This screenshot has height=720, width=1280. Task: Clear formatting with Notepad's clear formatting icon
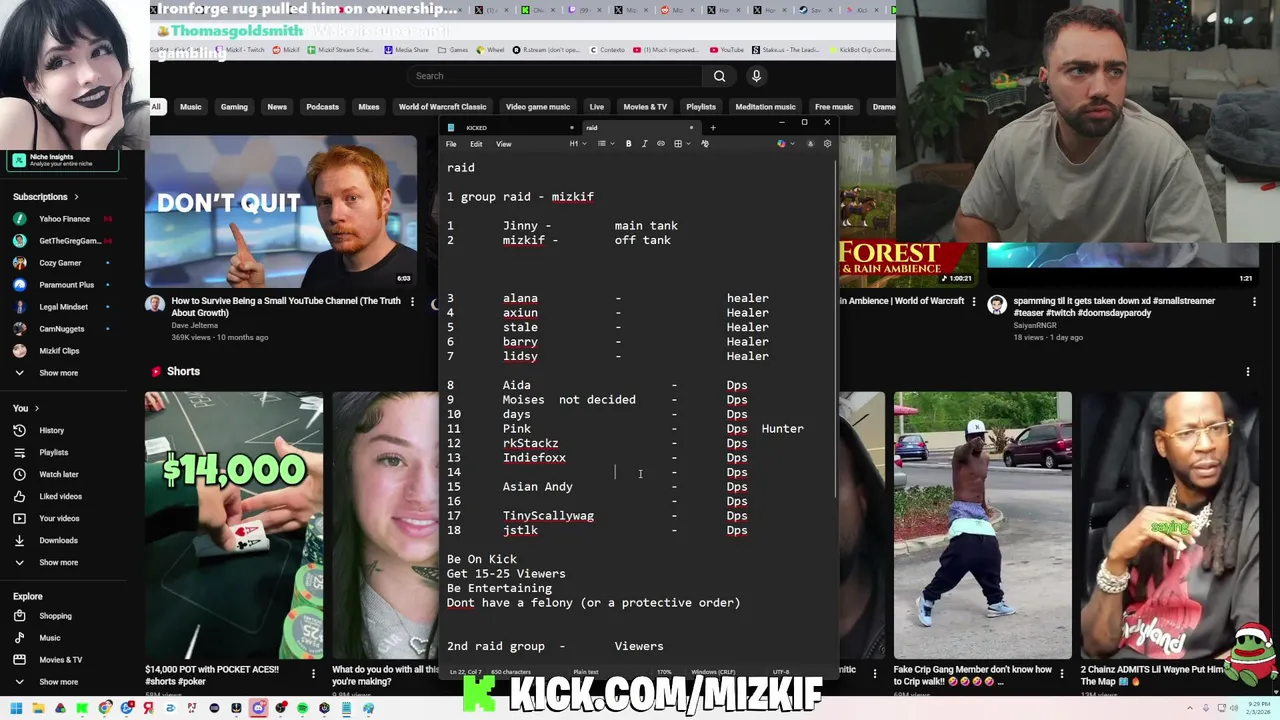[x=705, y=144]
